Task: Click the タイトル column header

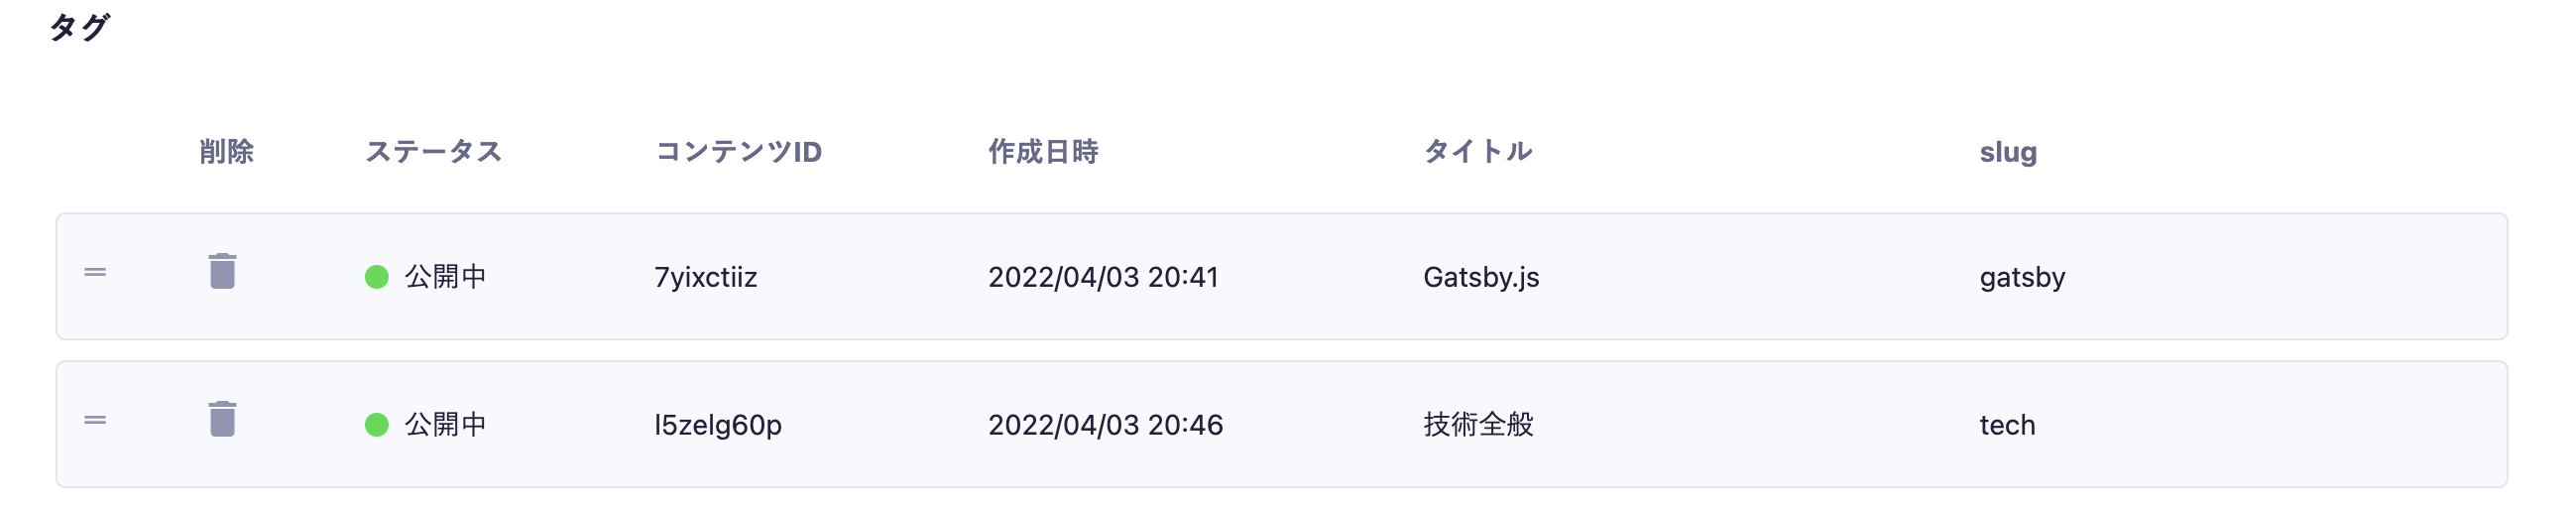Action: click(x=1477, y=152)
